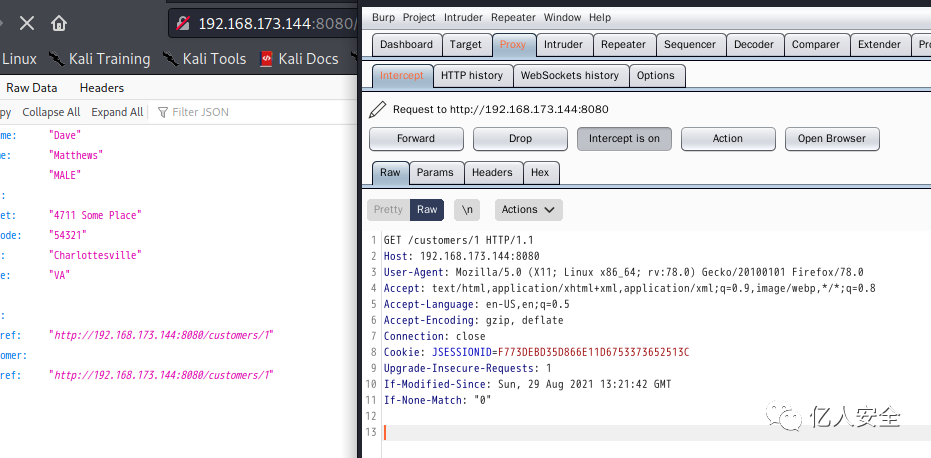
Task: Select the Hex message tab
Action: [540, 173]
